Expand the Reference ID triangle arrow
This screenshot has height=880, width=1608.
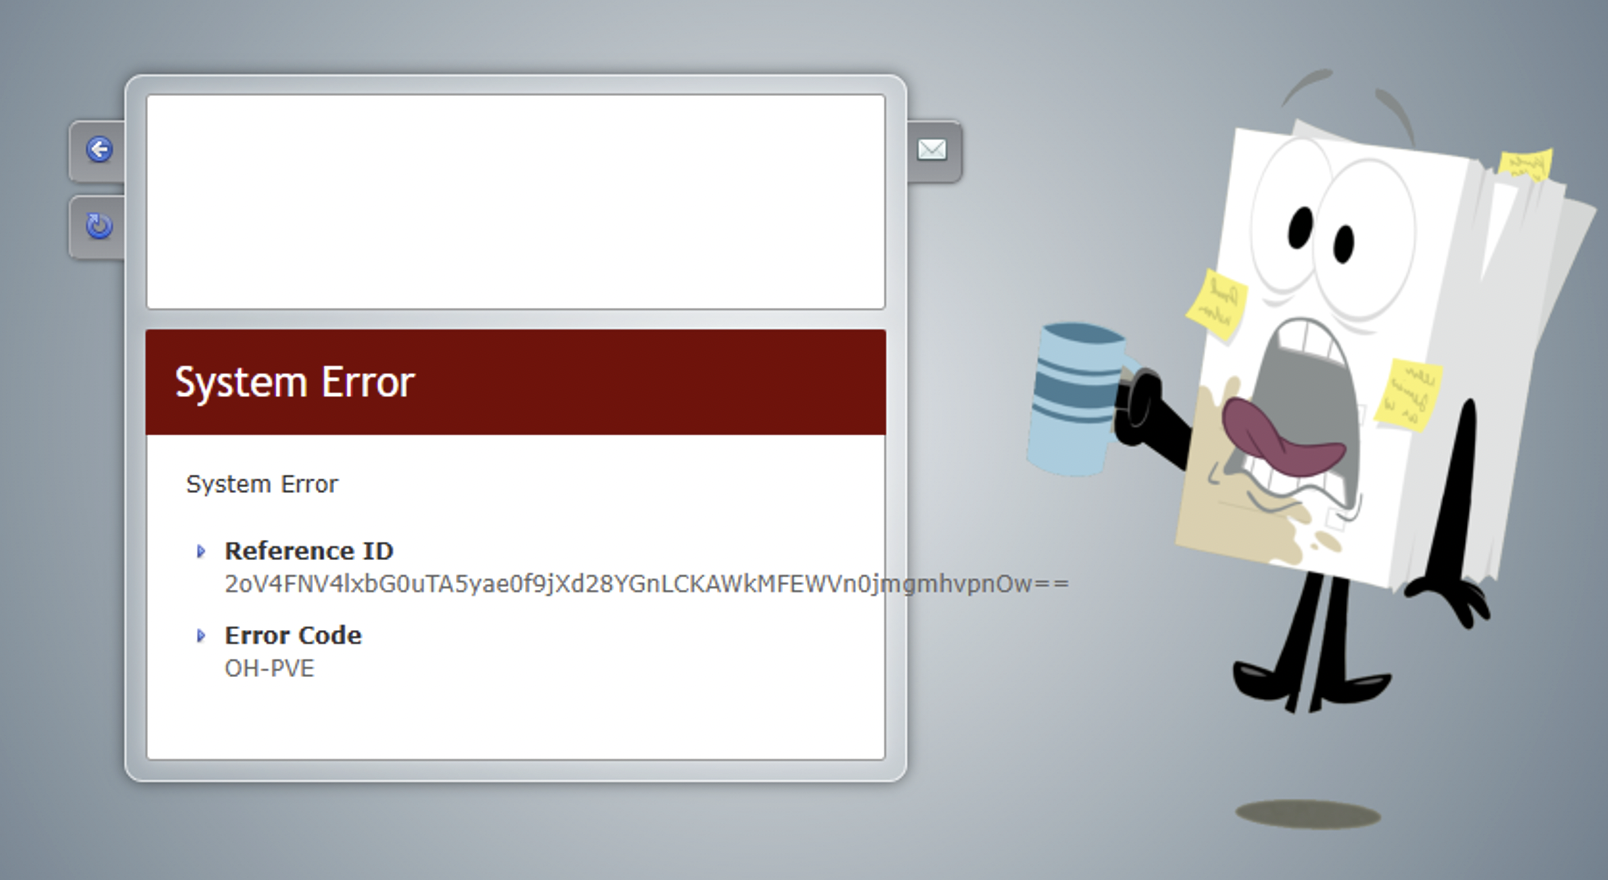(x=201, y=551)
